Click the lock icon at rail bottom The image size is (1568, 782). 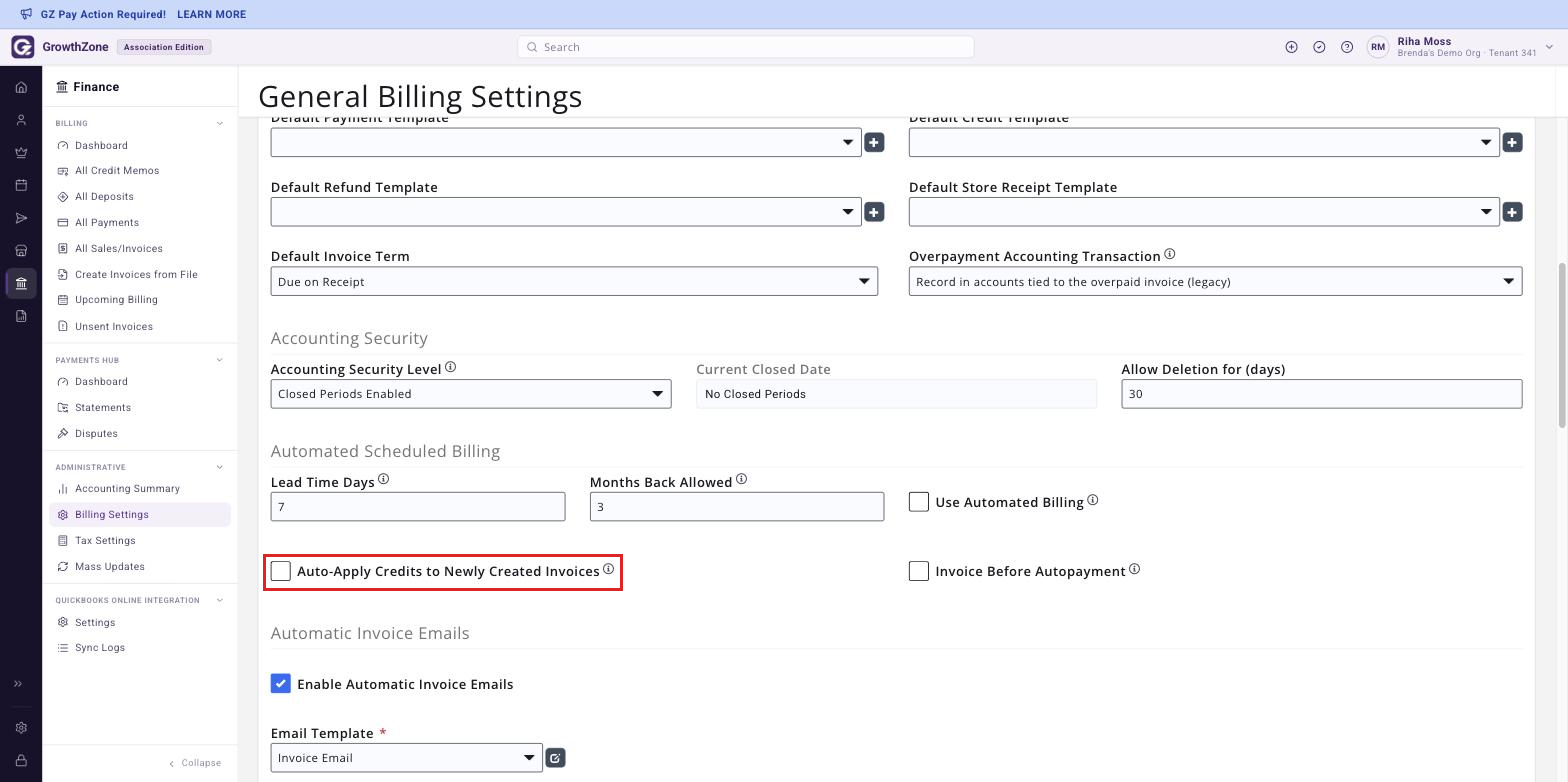[21, 760]
